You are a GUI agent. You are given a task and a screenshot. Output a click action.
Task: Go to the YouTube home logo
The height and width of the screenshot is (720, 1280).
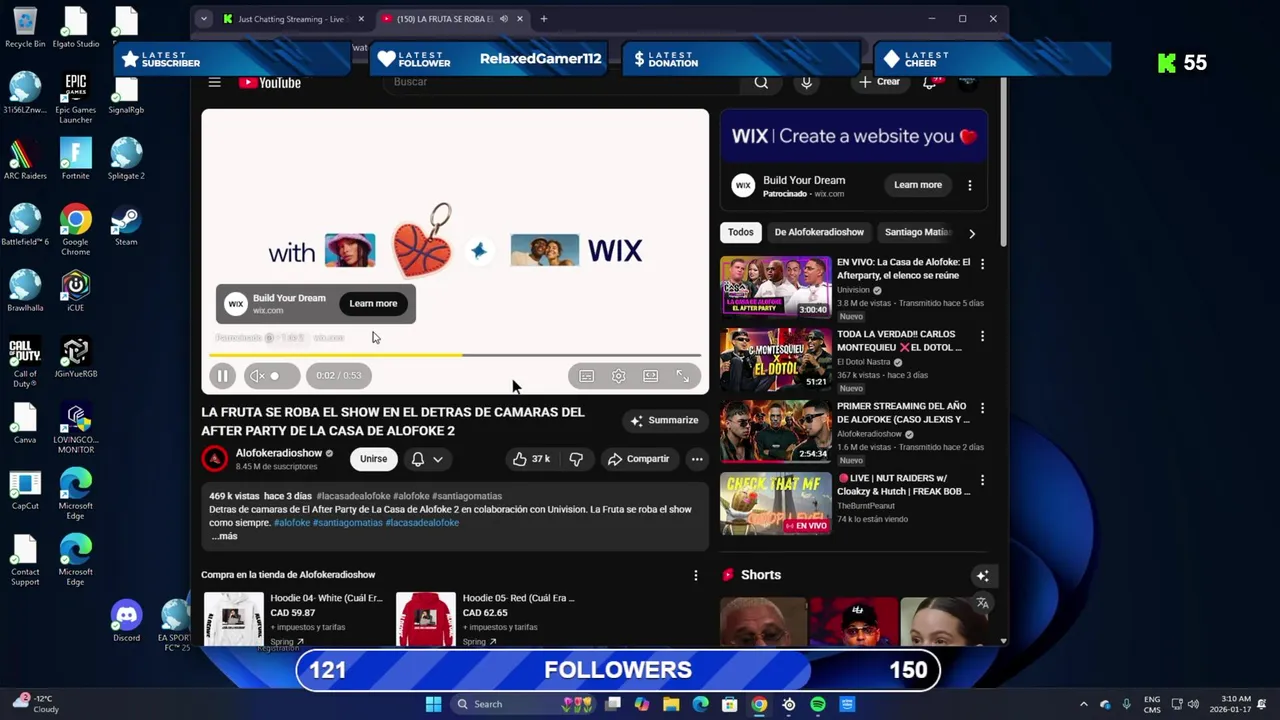click(270, 83)
